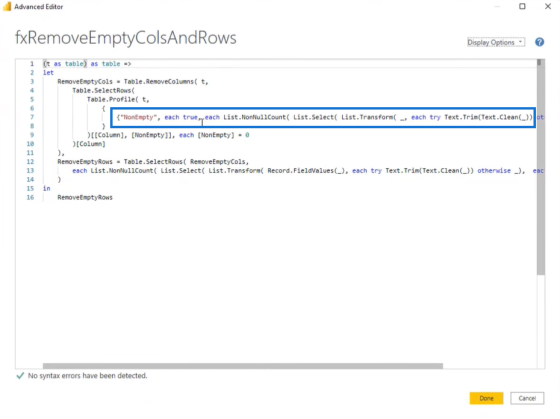The image size is (560, 419).
Task: Click the fxRemoveEmptyColsAndRows query title
Action: pyautogui.click(x=126, y=38)
